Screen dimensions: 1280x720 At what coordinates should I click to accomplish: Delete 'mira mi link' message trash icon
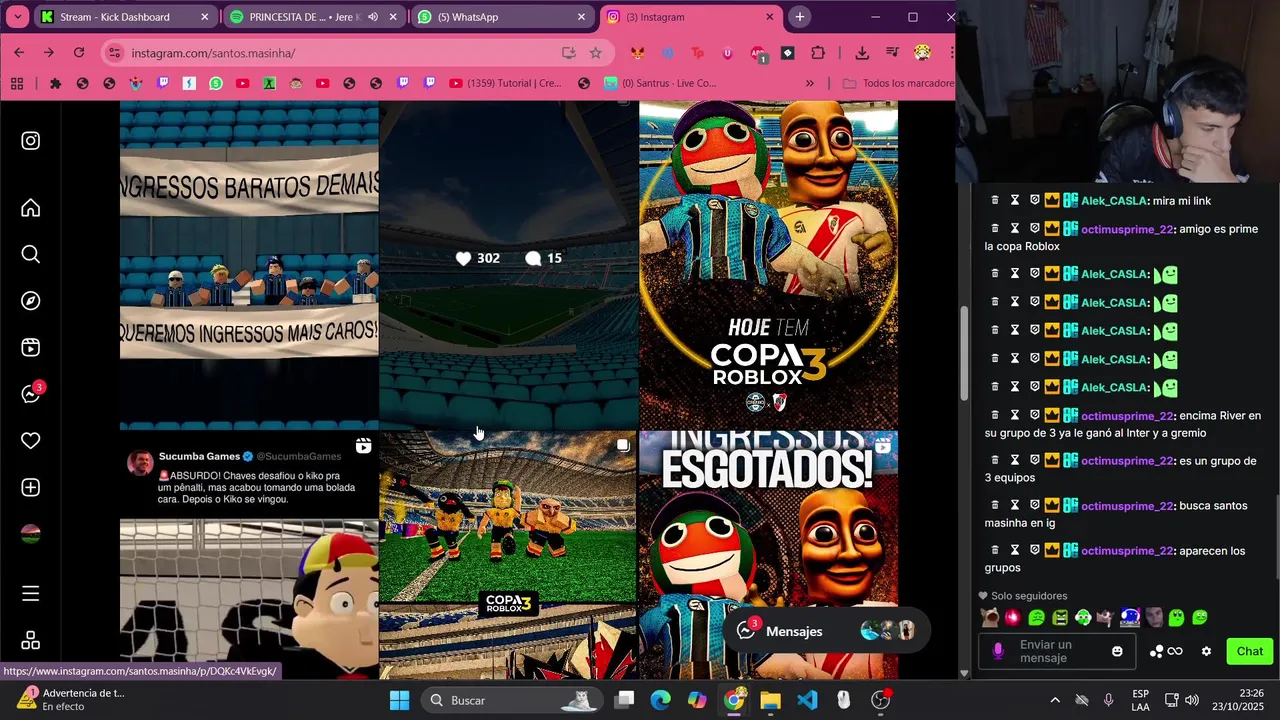pos(995,201)
